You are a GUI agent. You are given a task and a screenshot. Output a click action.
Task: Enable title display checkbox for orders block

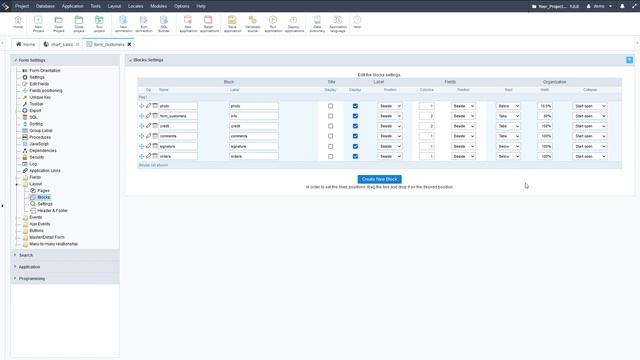[331, 156]
